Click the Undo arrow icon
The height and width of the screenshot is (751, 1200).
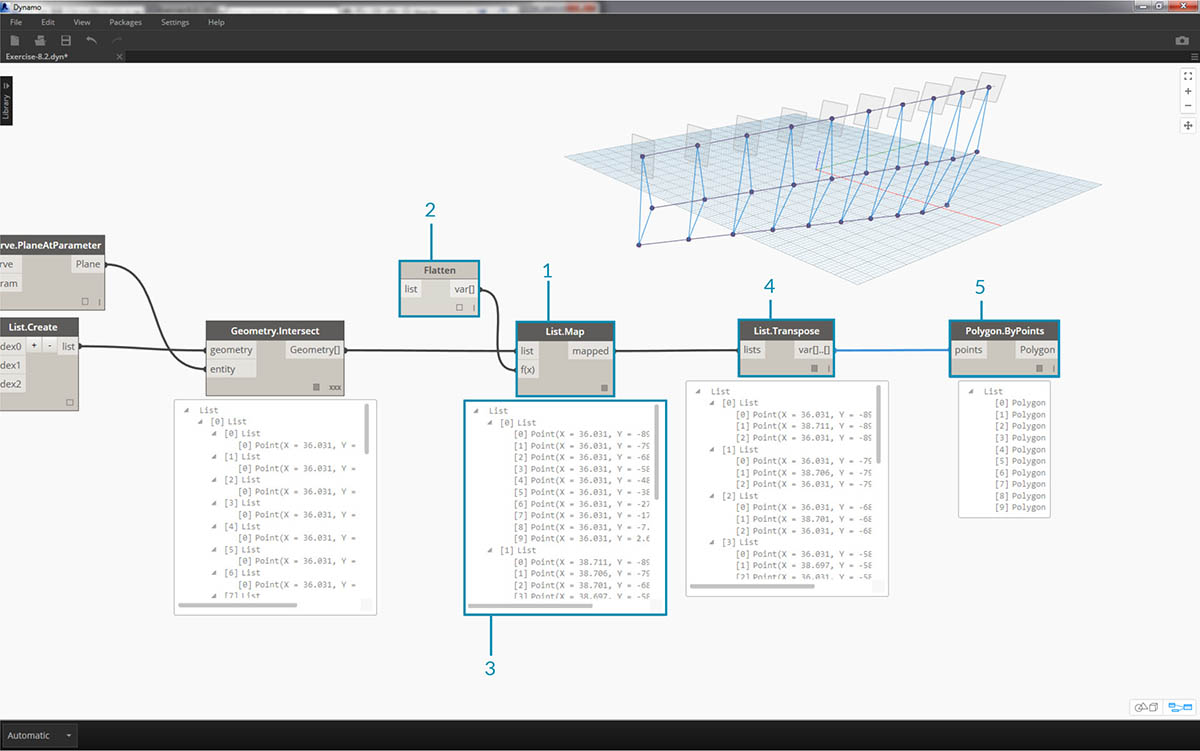pyautogui.click(x=92, y=41)
